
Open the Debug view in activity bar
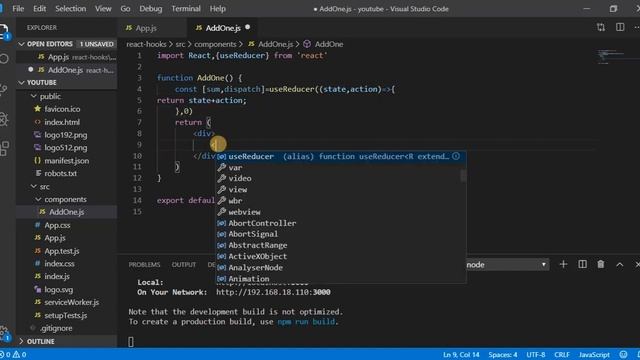click(x=4, y=119)
